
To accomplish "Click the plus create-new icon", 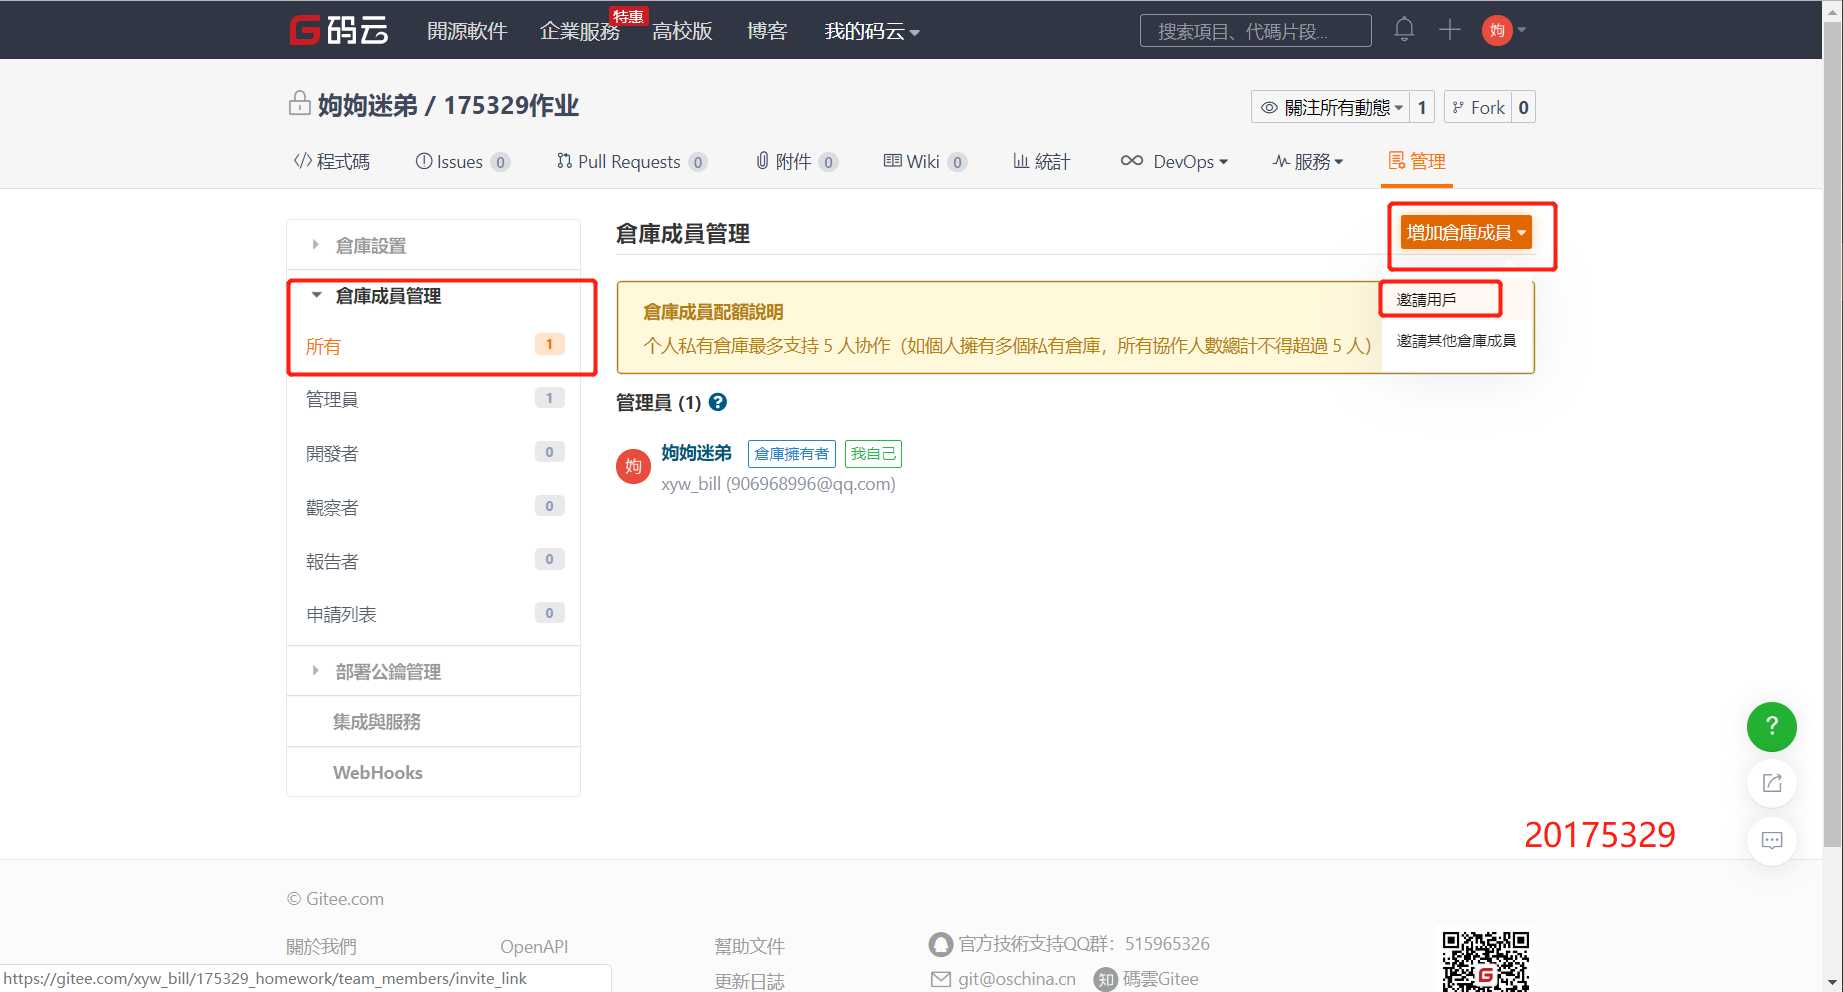I will coord(1449,30).
